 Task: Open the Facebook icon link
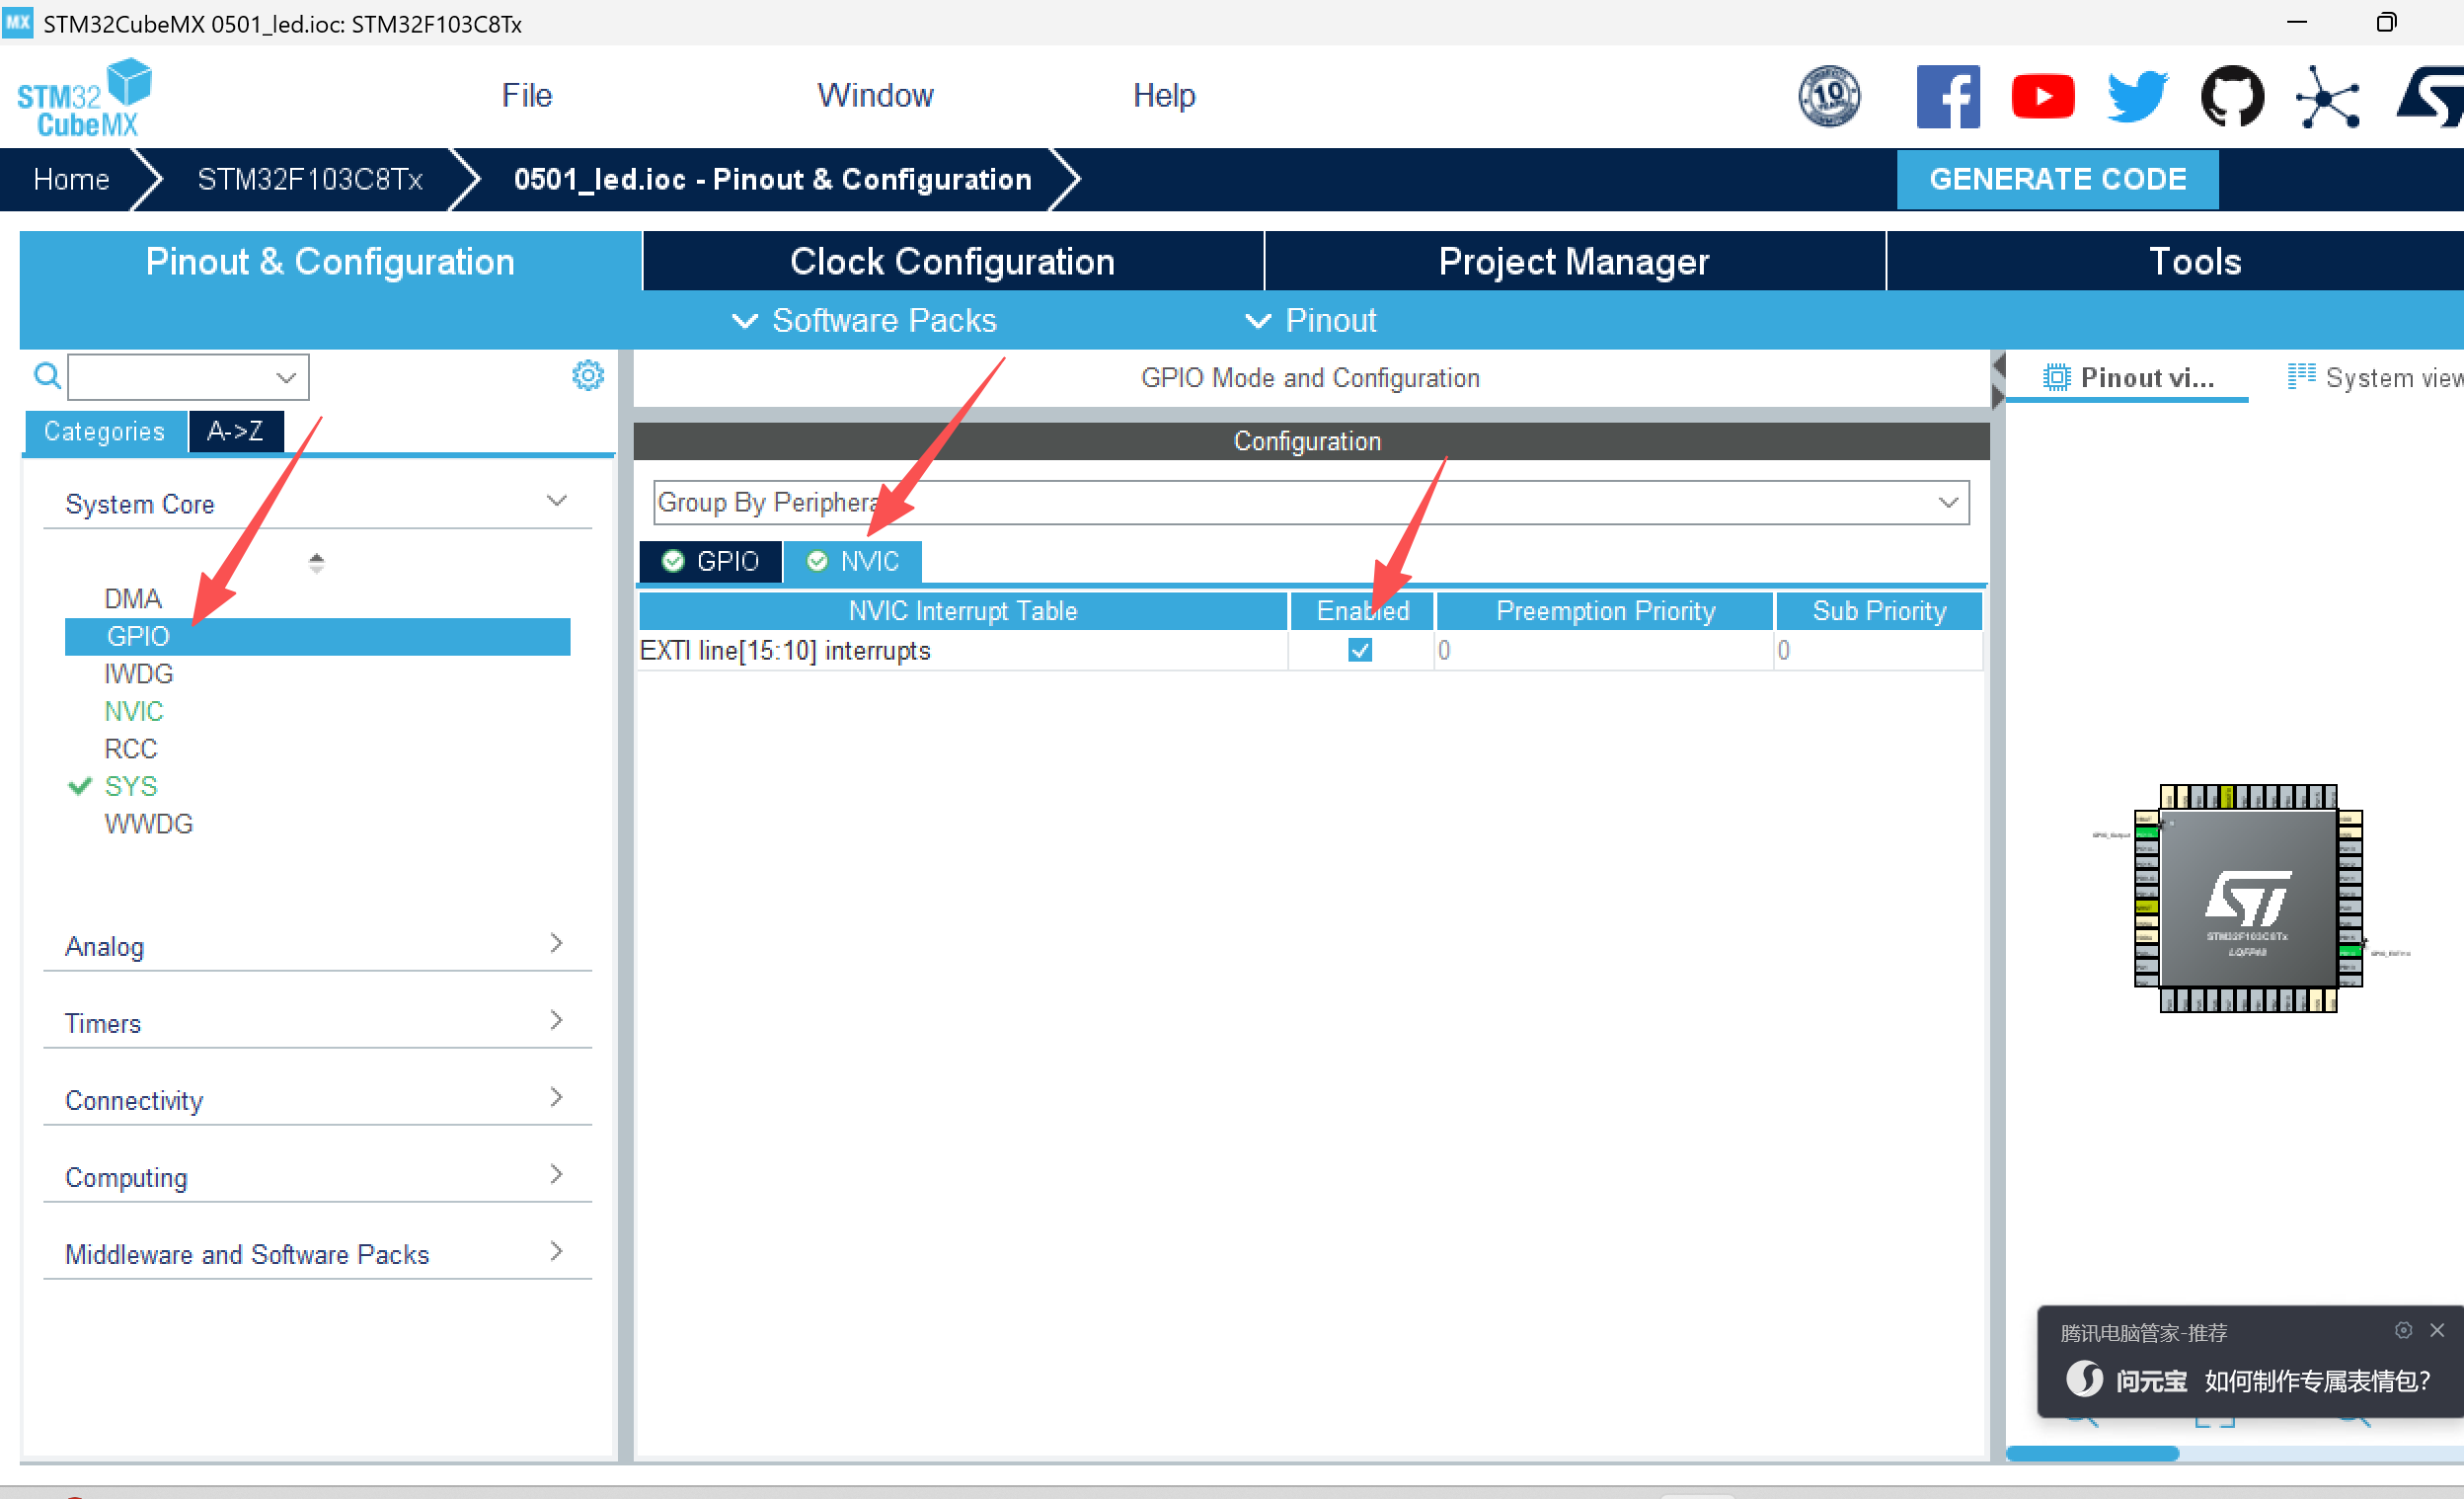pos(1946,97)
